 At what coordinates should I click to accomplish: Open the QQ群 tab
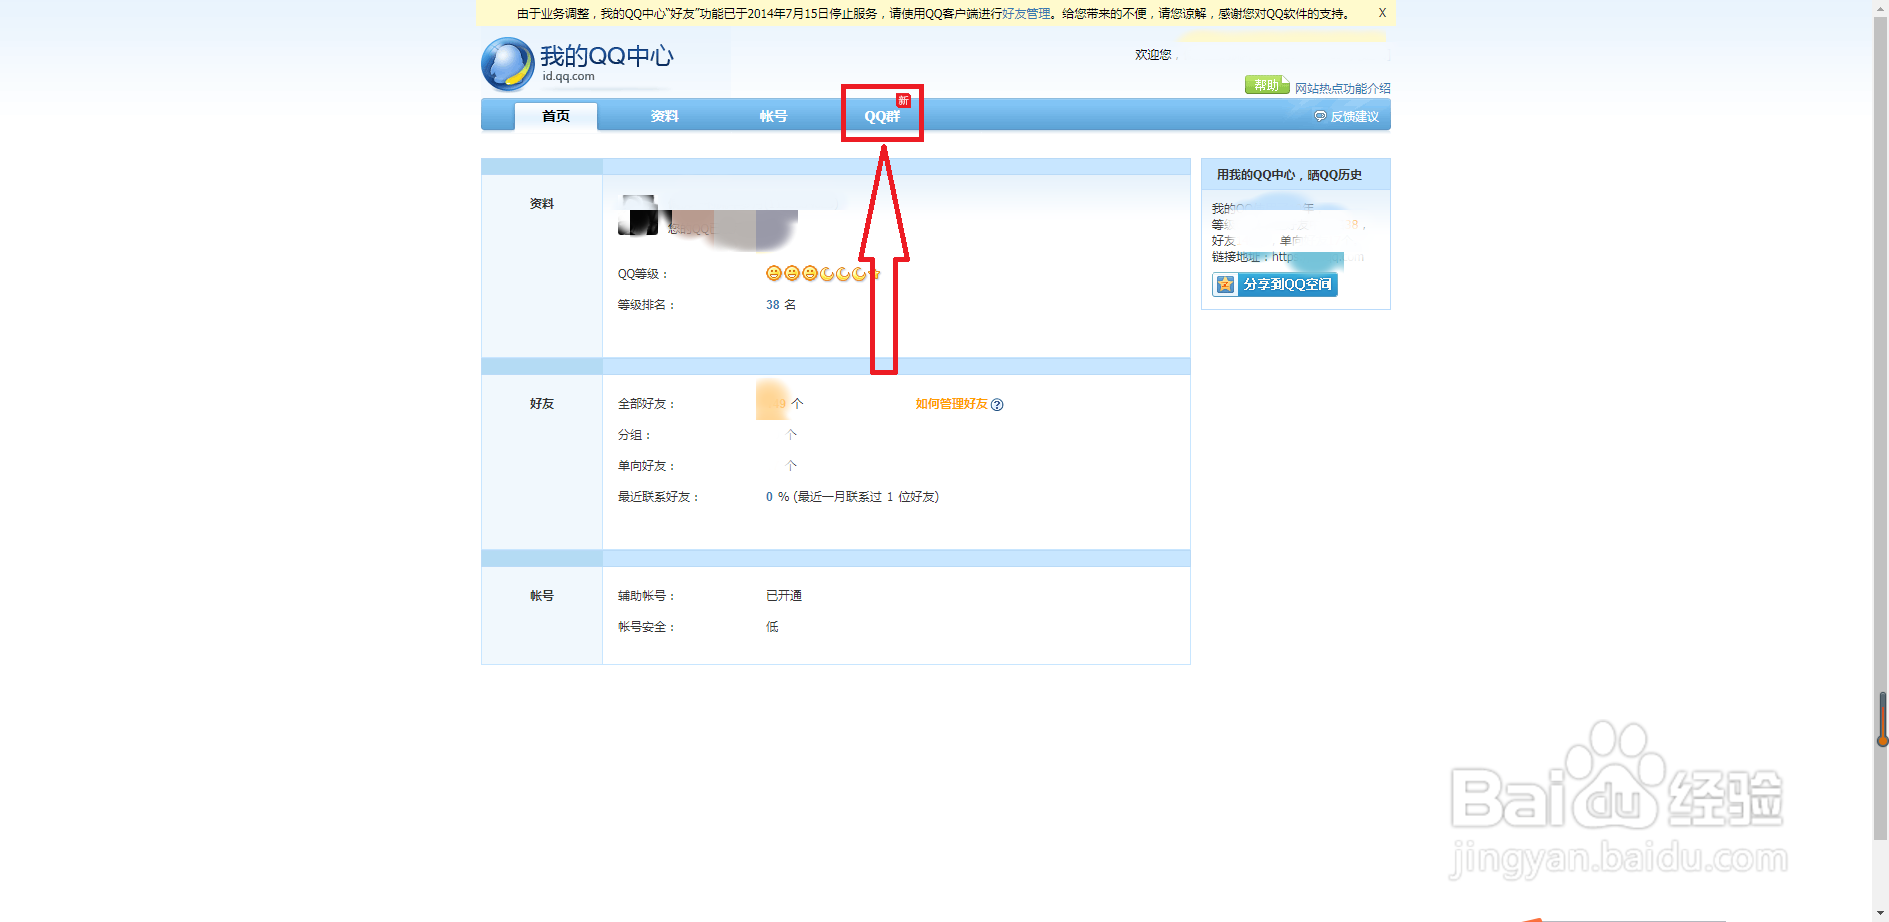coord(882,116)
